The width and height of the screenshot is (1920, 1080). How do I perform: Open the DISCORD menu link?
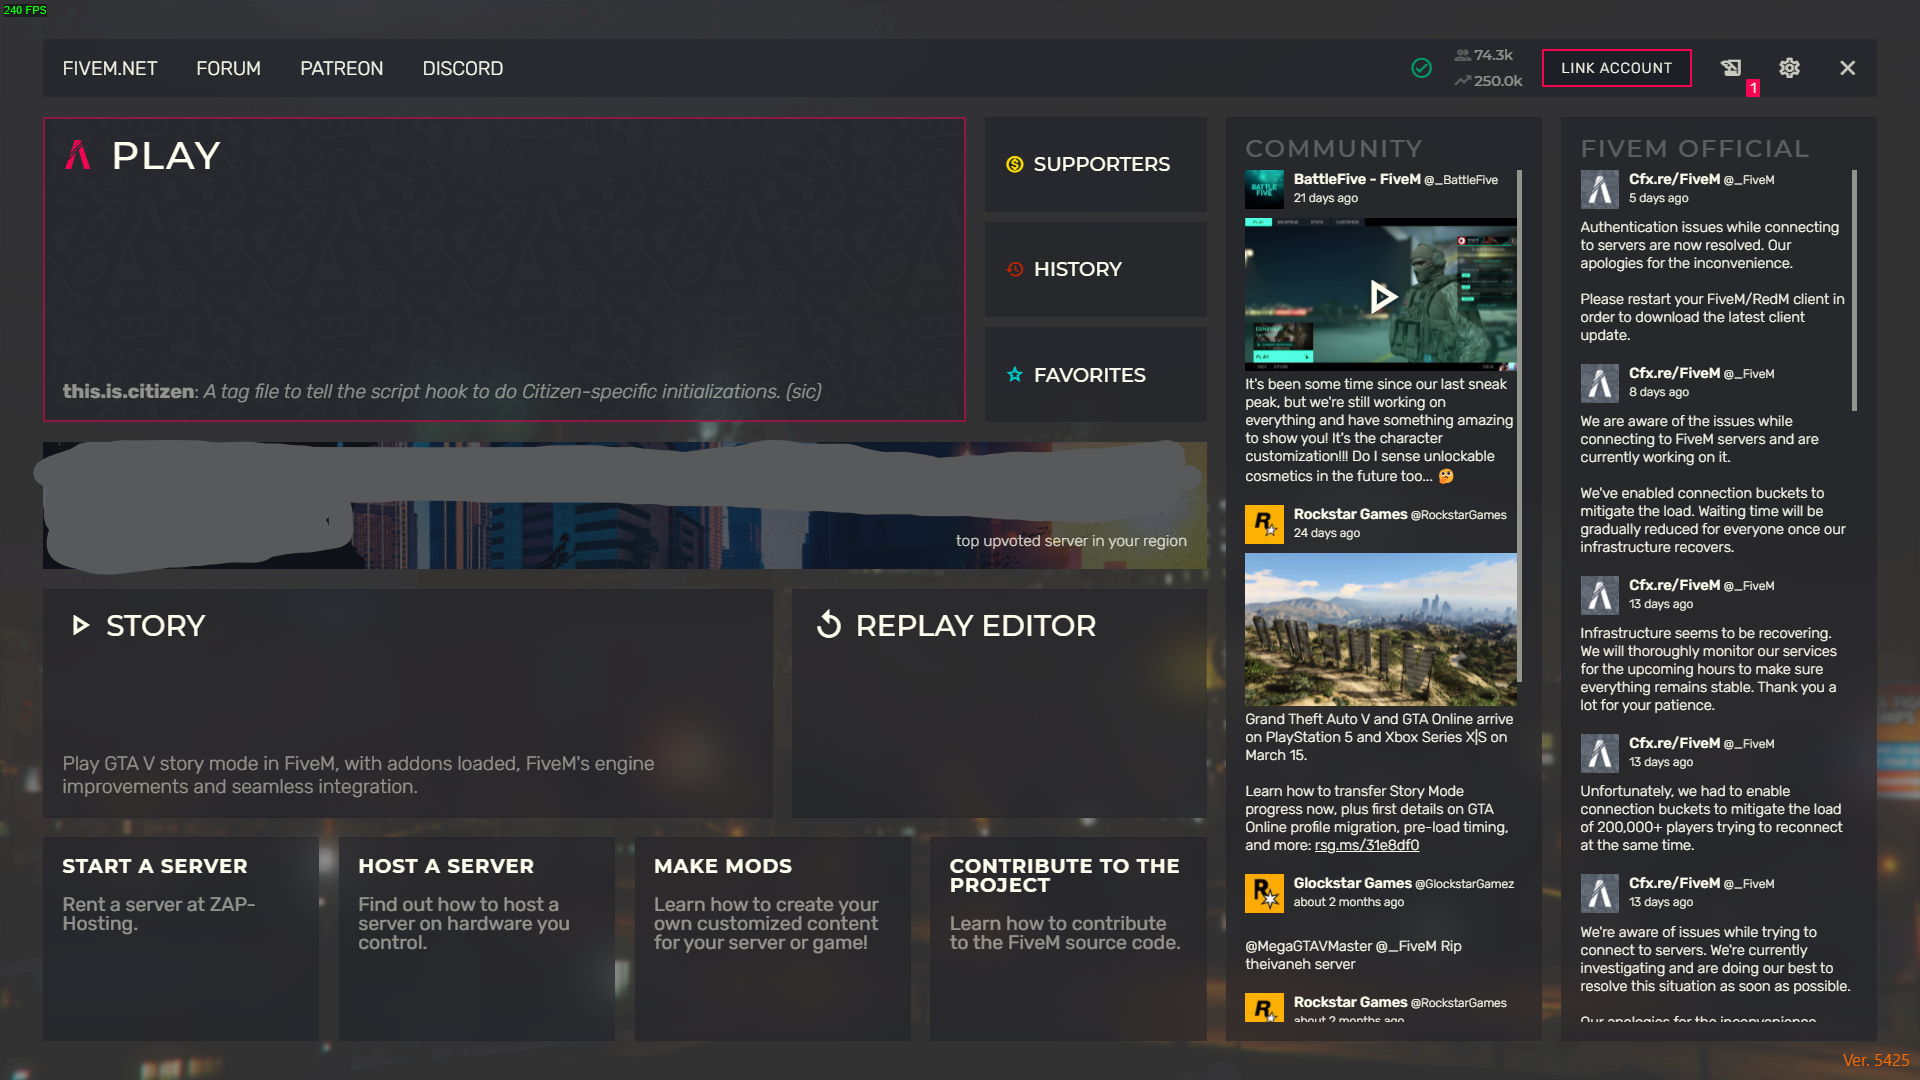(462, 69)
